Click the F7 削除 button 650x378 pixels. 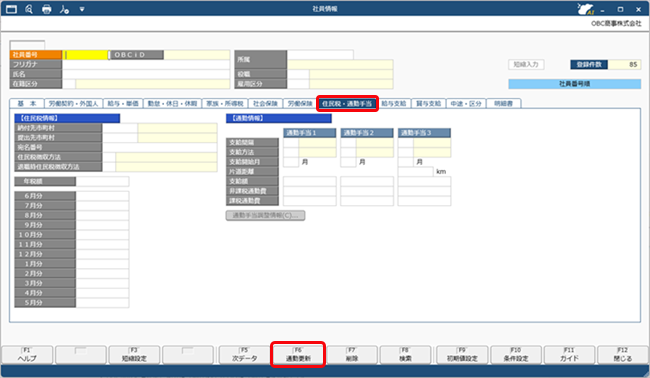click(352, 355)
